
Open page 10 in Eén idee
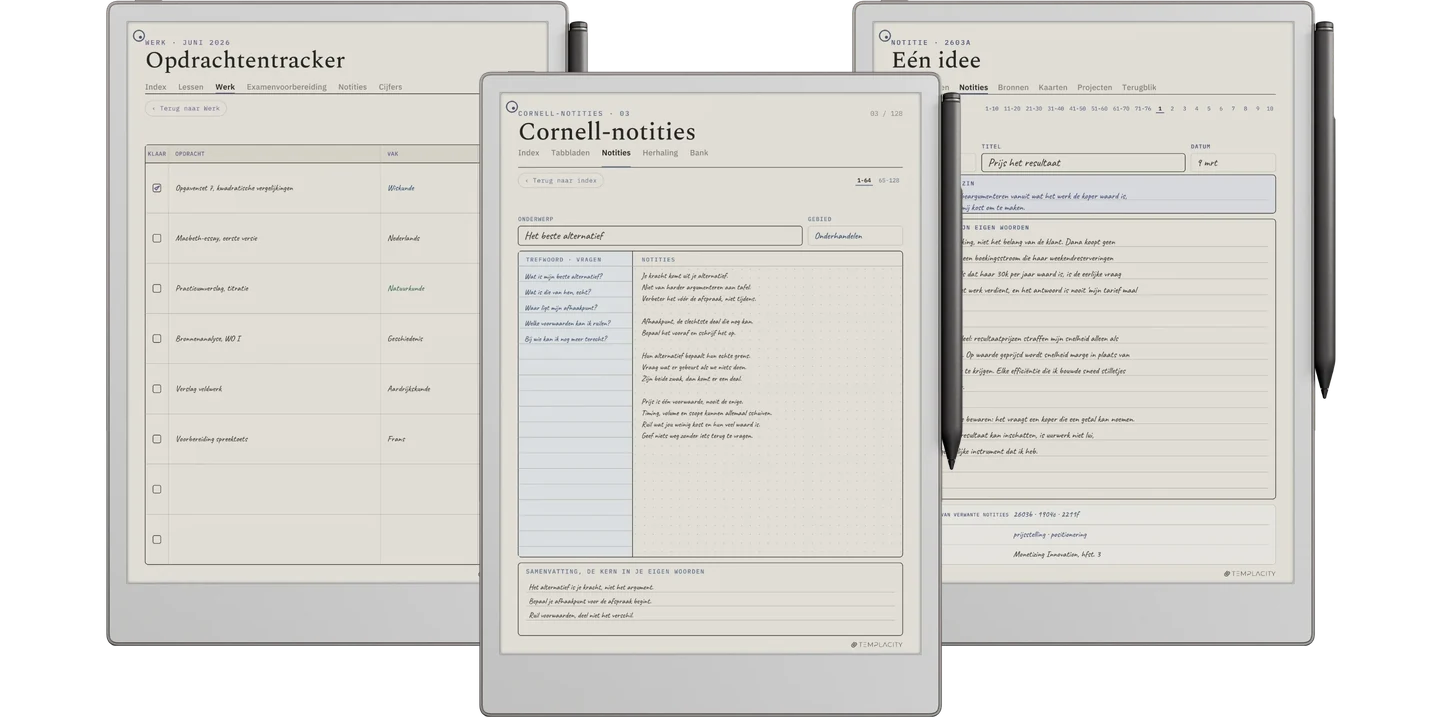1270,108
